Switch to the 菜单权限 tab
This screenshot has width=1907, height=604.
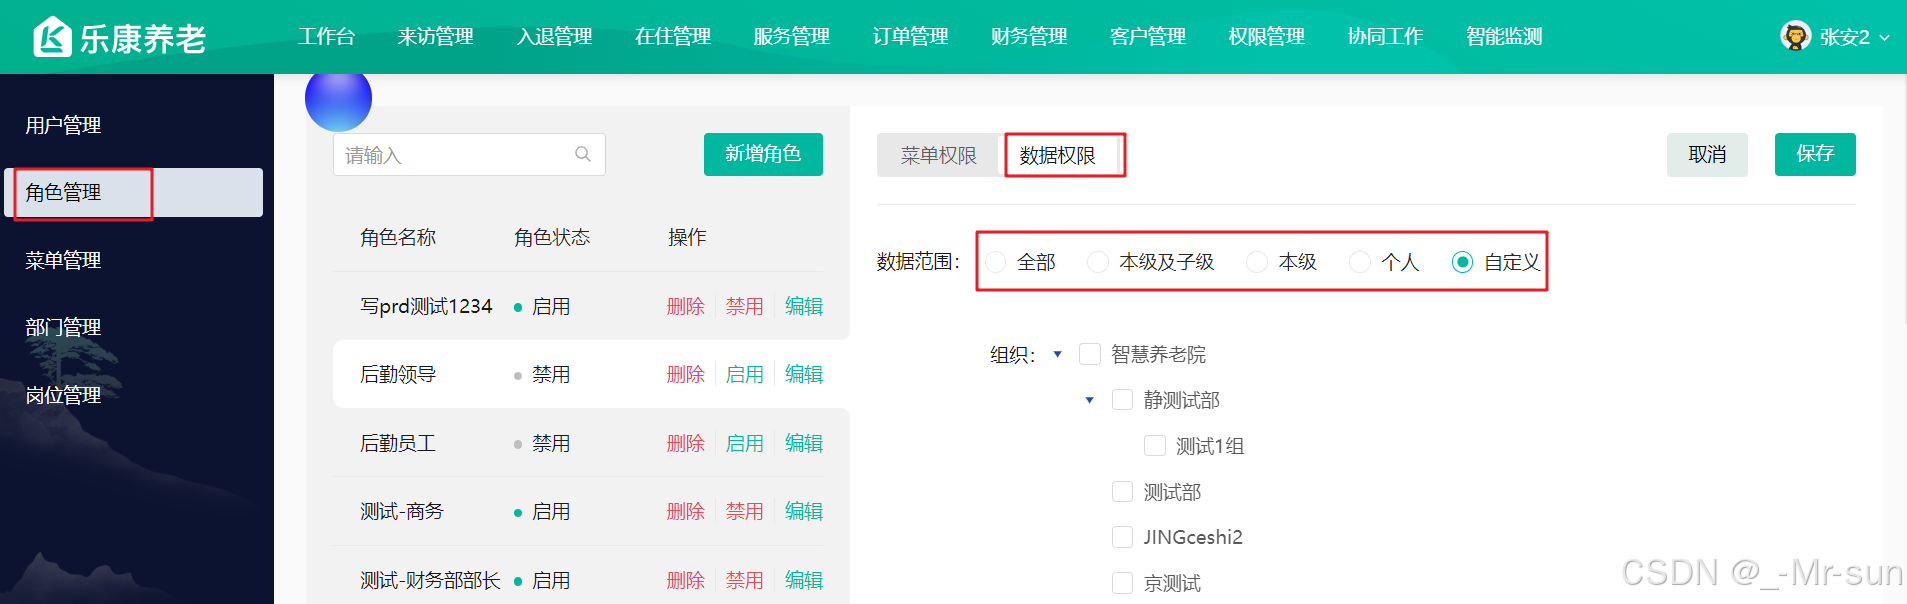pyautogui.click(x=939, y=155)
